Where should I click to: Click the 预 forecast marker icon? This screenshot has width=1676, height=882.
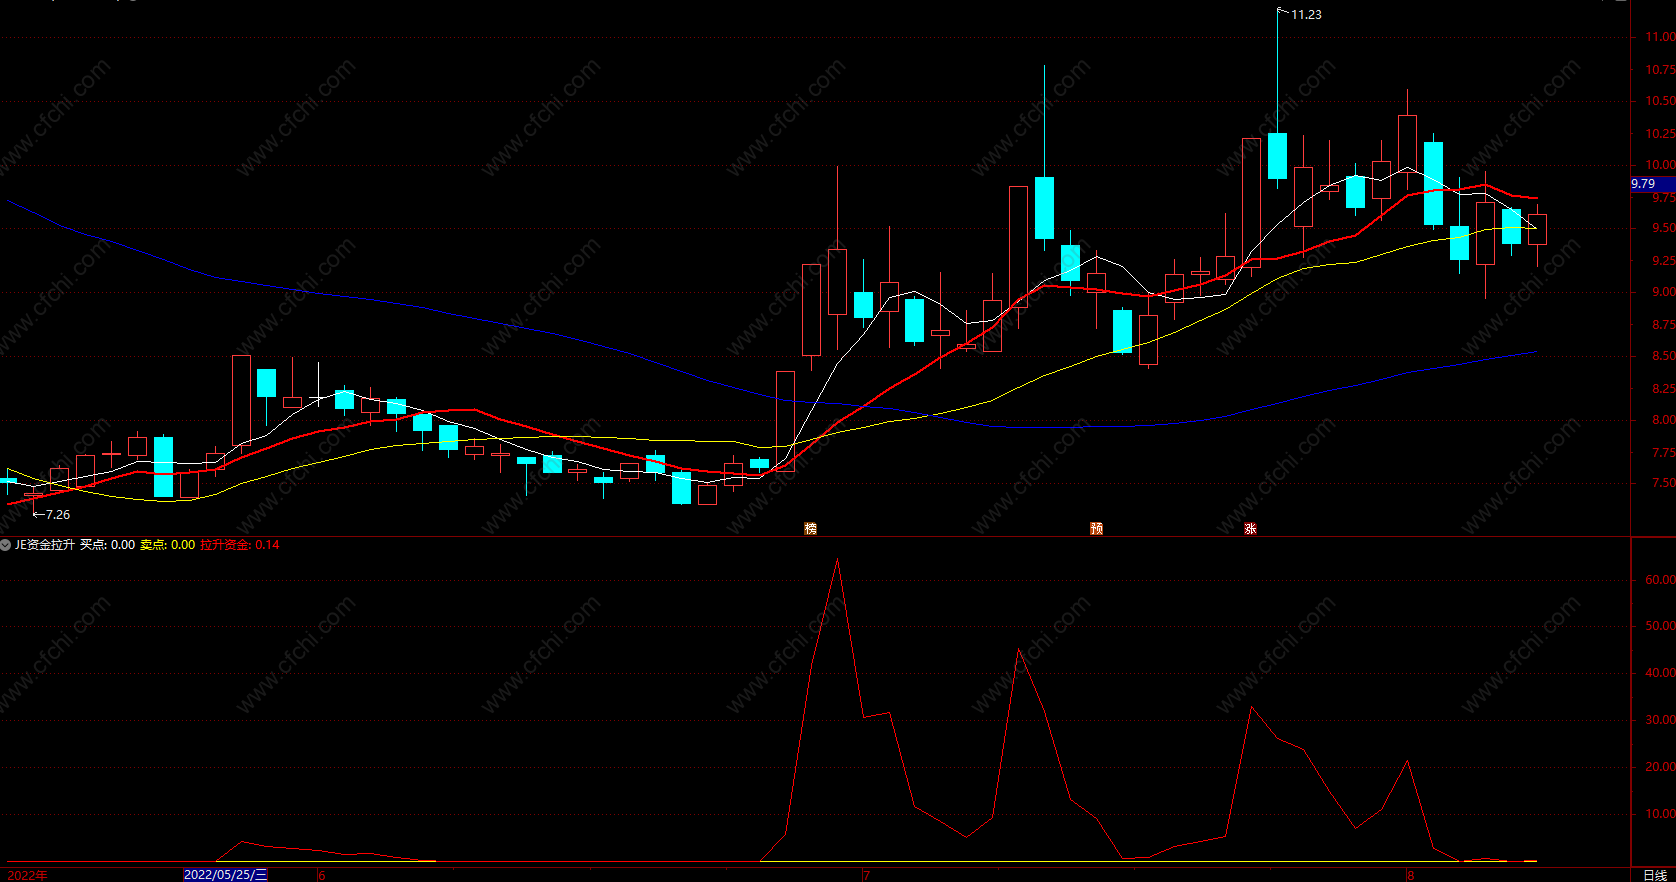(x=1096, y=528)
